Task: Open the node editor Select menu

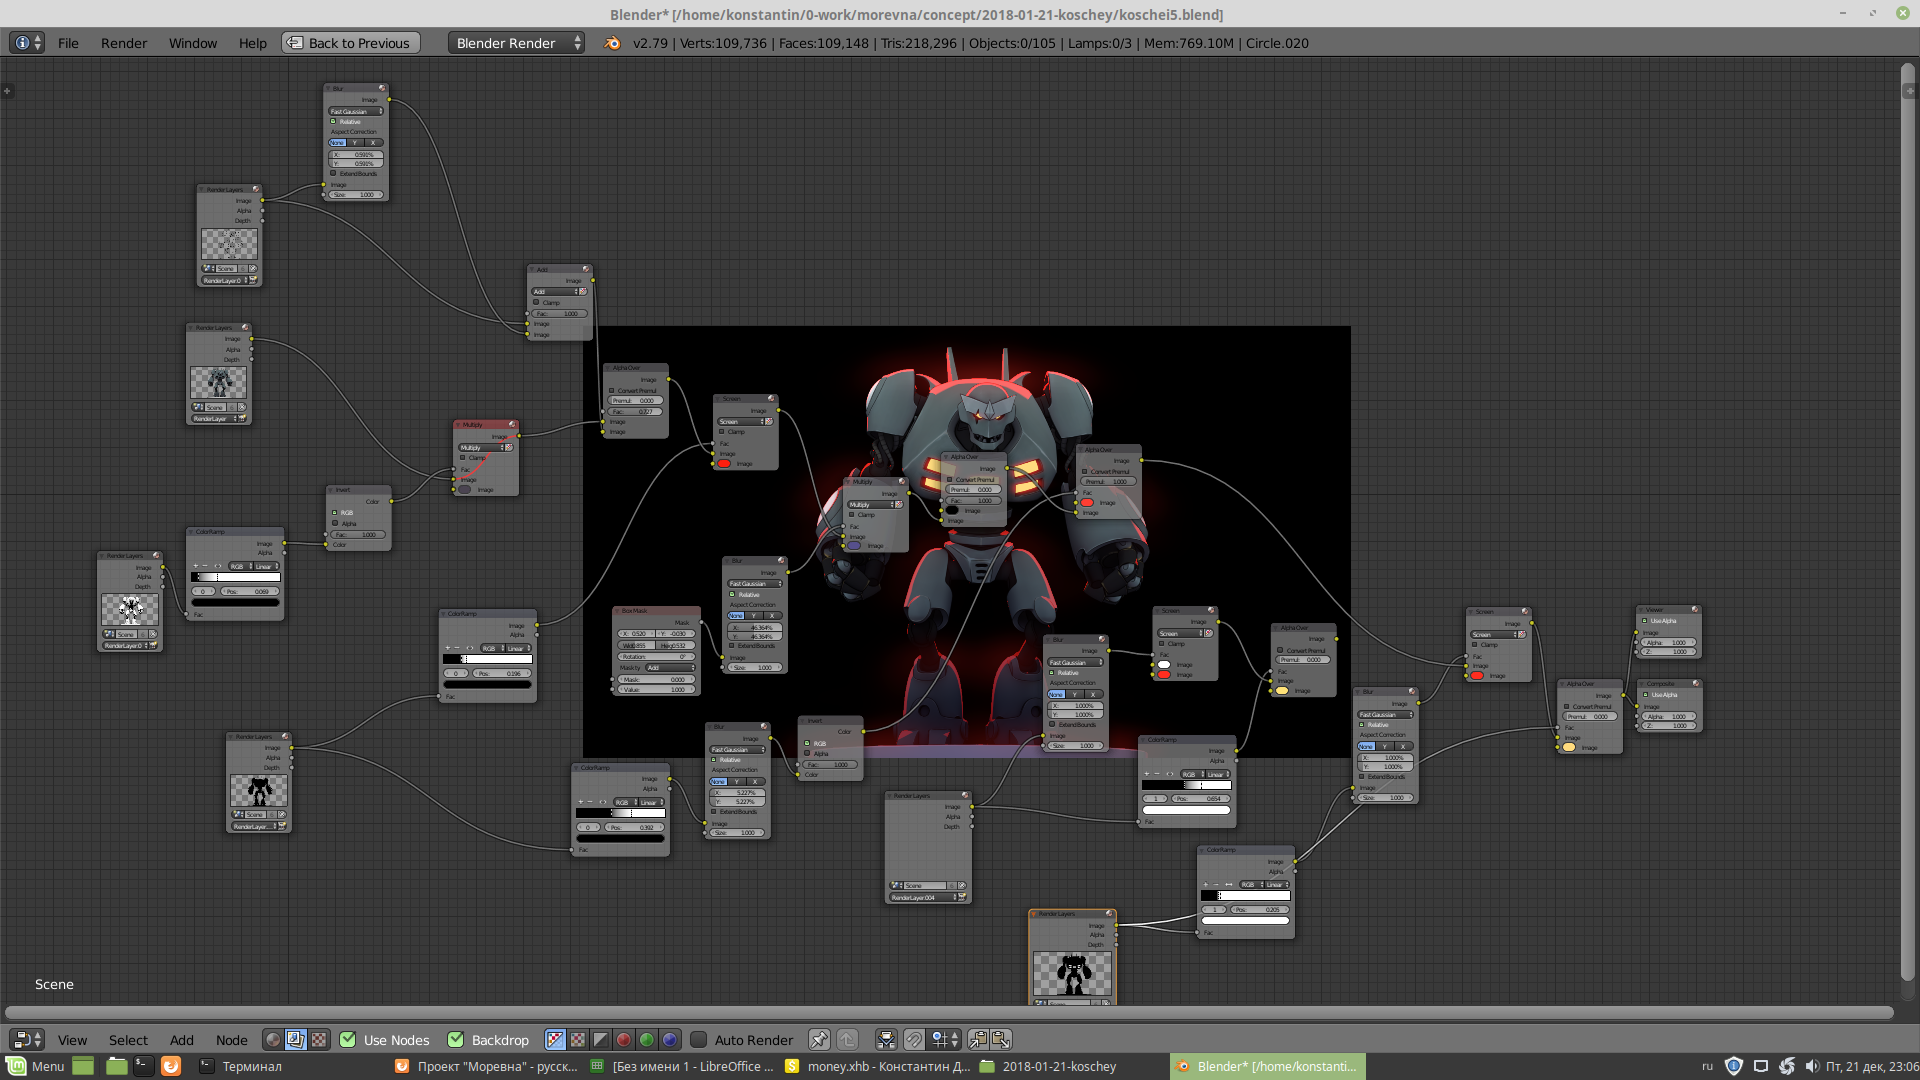Action: (x=128, y=1040)
